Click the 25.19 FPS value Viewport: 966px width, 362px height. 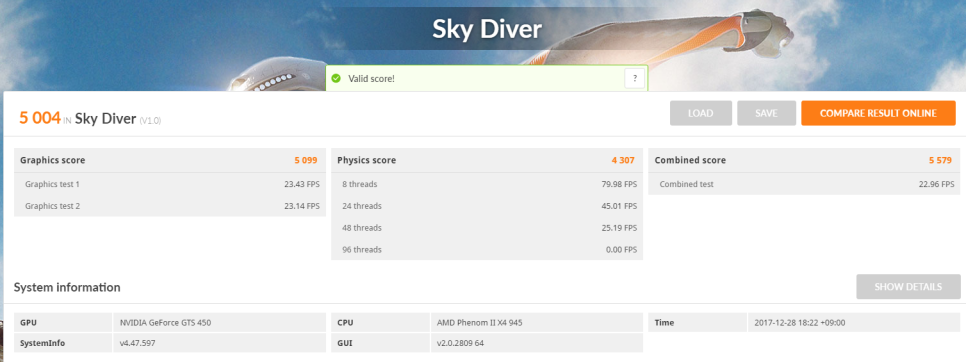(618, 228)
